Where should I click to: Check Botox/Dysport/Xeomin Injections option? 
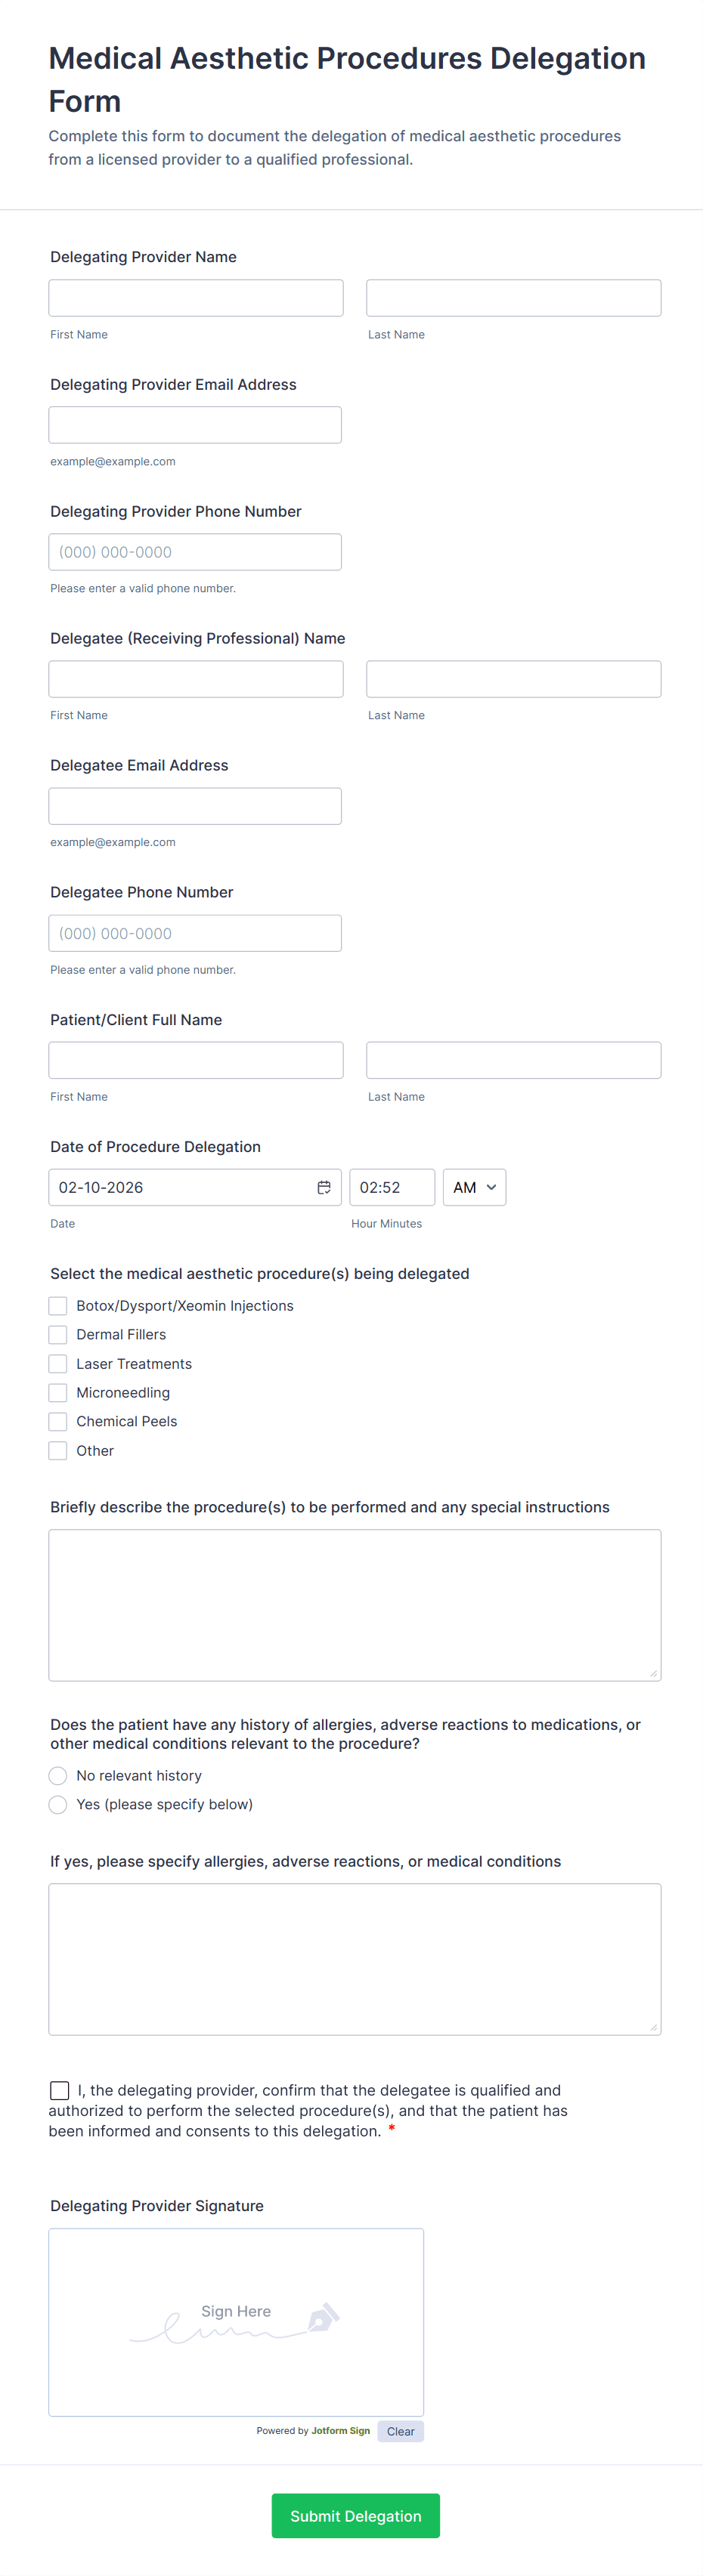pos(58,1306)
